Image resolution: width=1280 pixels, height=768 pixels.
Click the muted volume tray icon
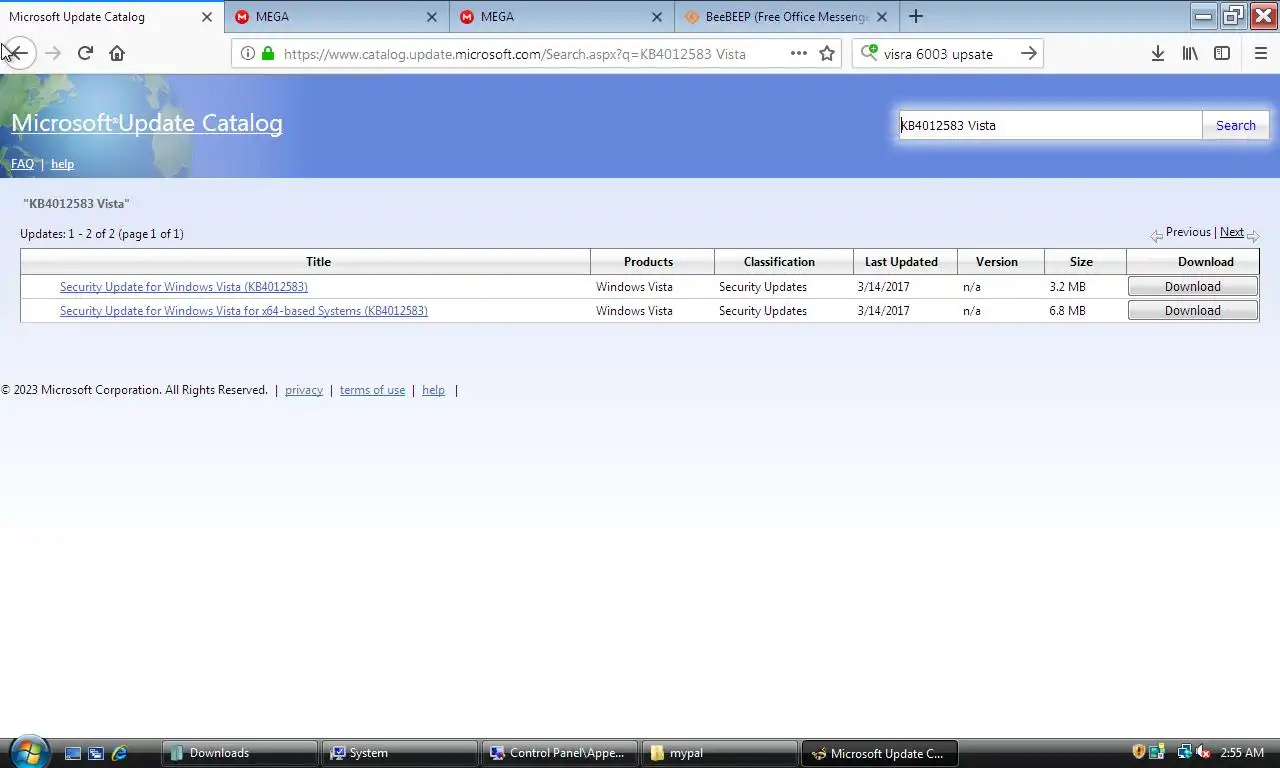coord(1204,752)
